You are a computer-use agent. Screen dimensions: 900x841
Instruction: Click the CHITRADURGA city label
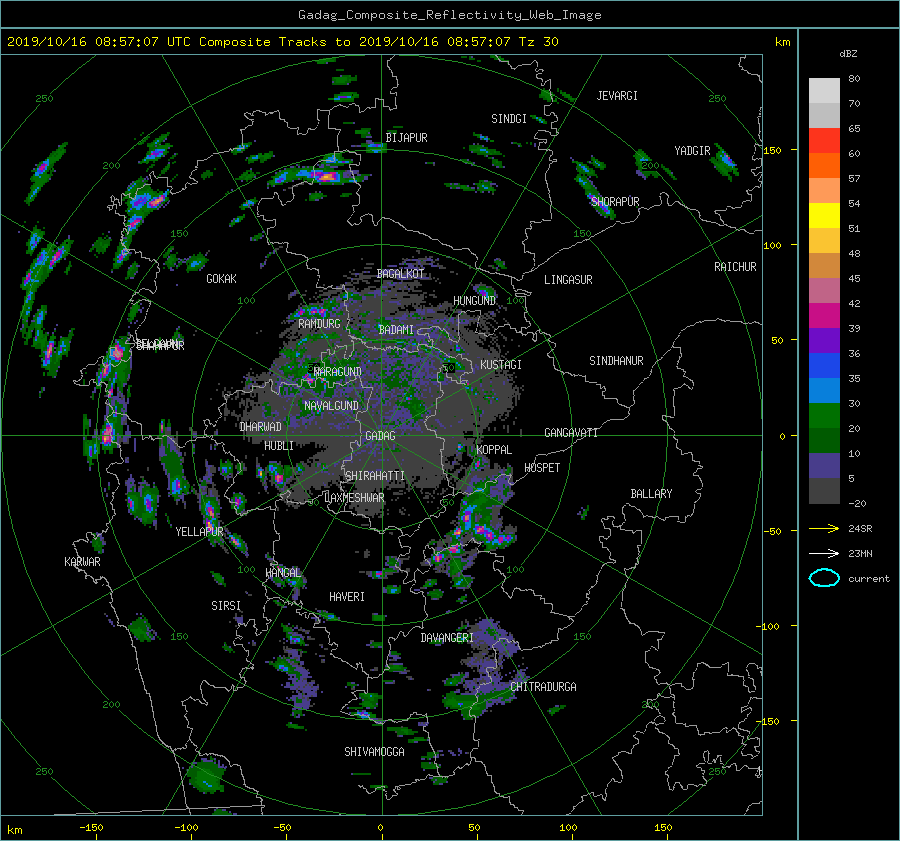(543, 687)
